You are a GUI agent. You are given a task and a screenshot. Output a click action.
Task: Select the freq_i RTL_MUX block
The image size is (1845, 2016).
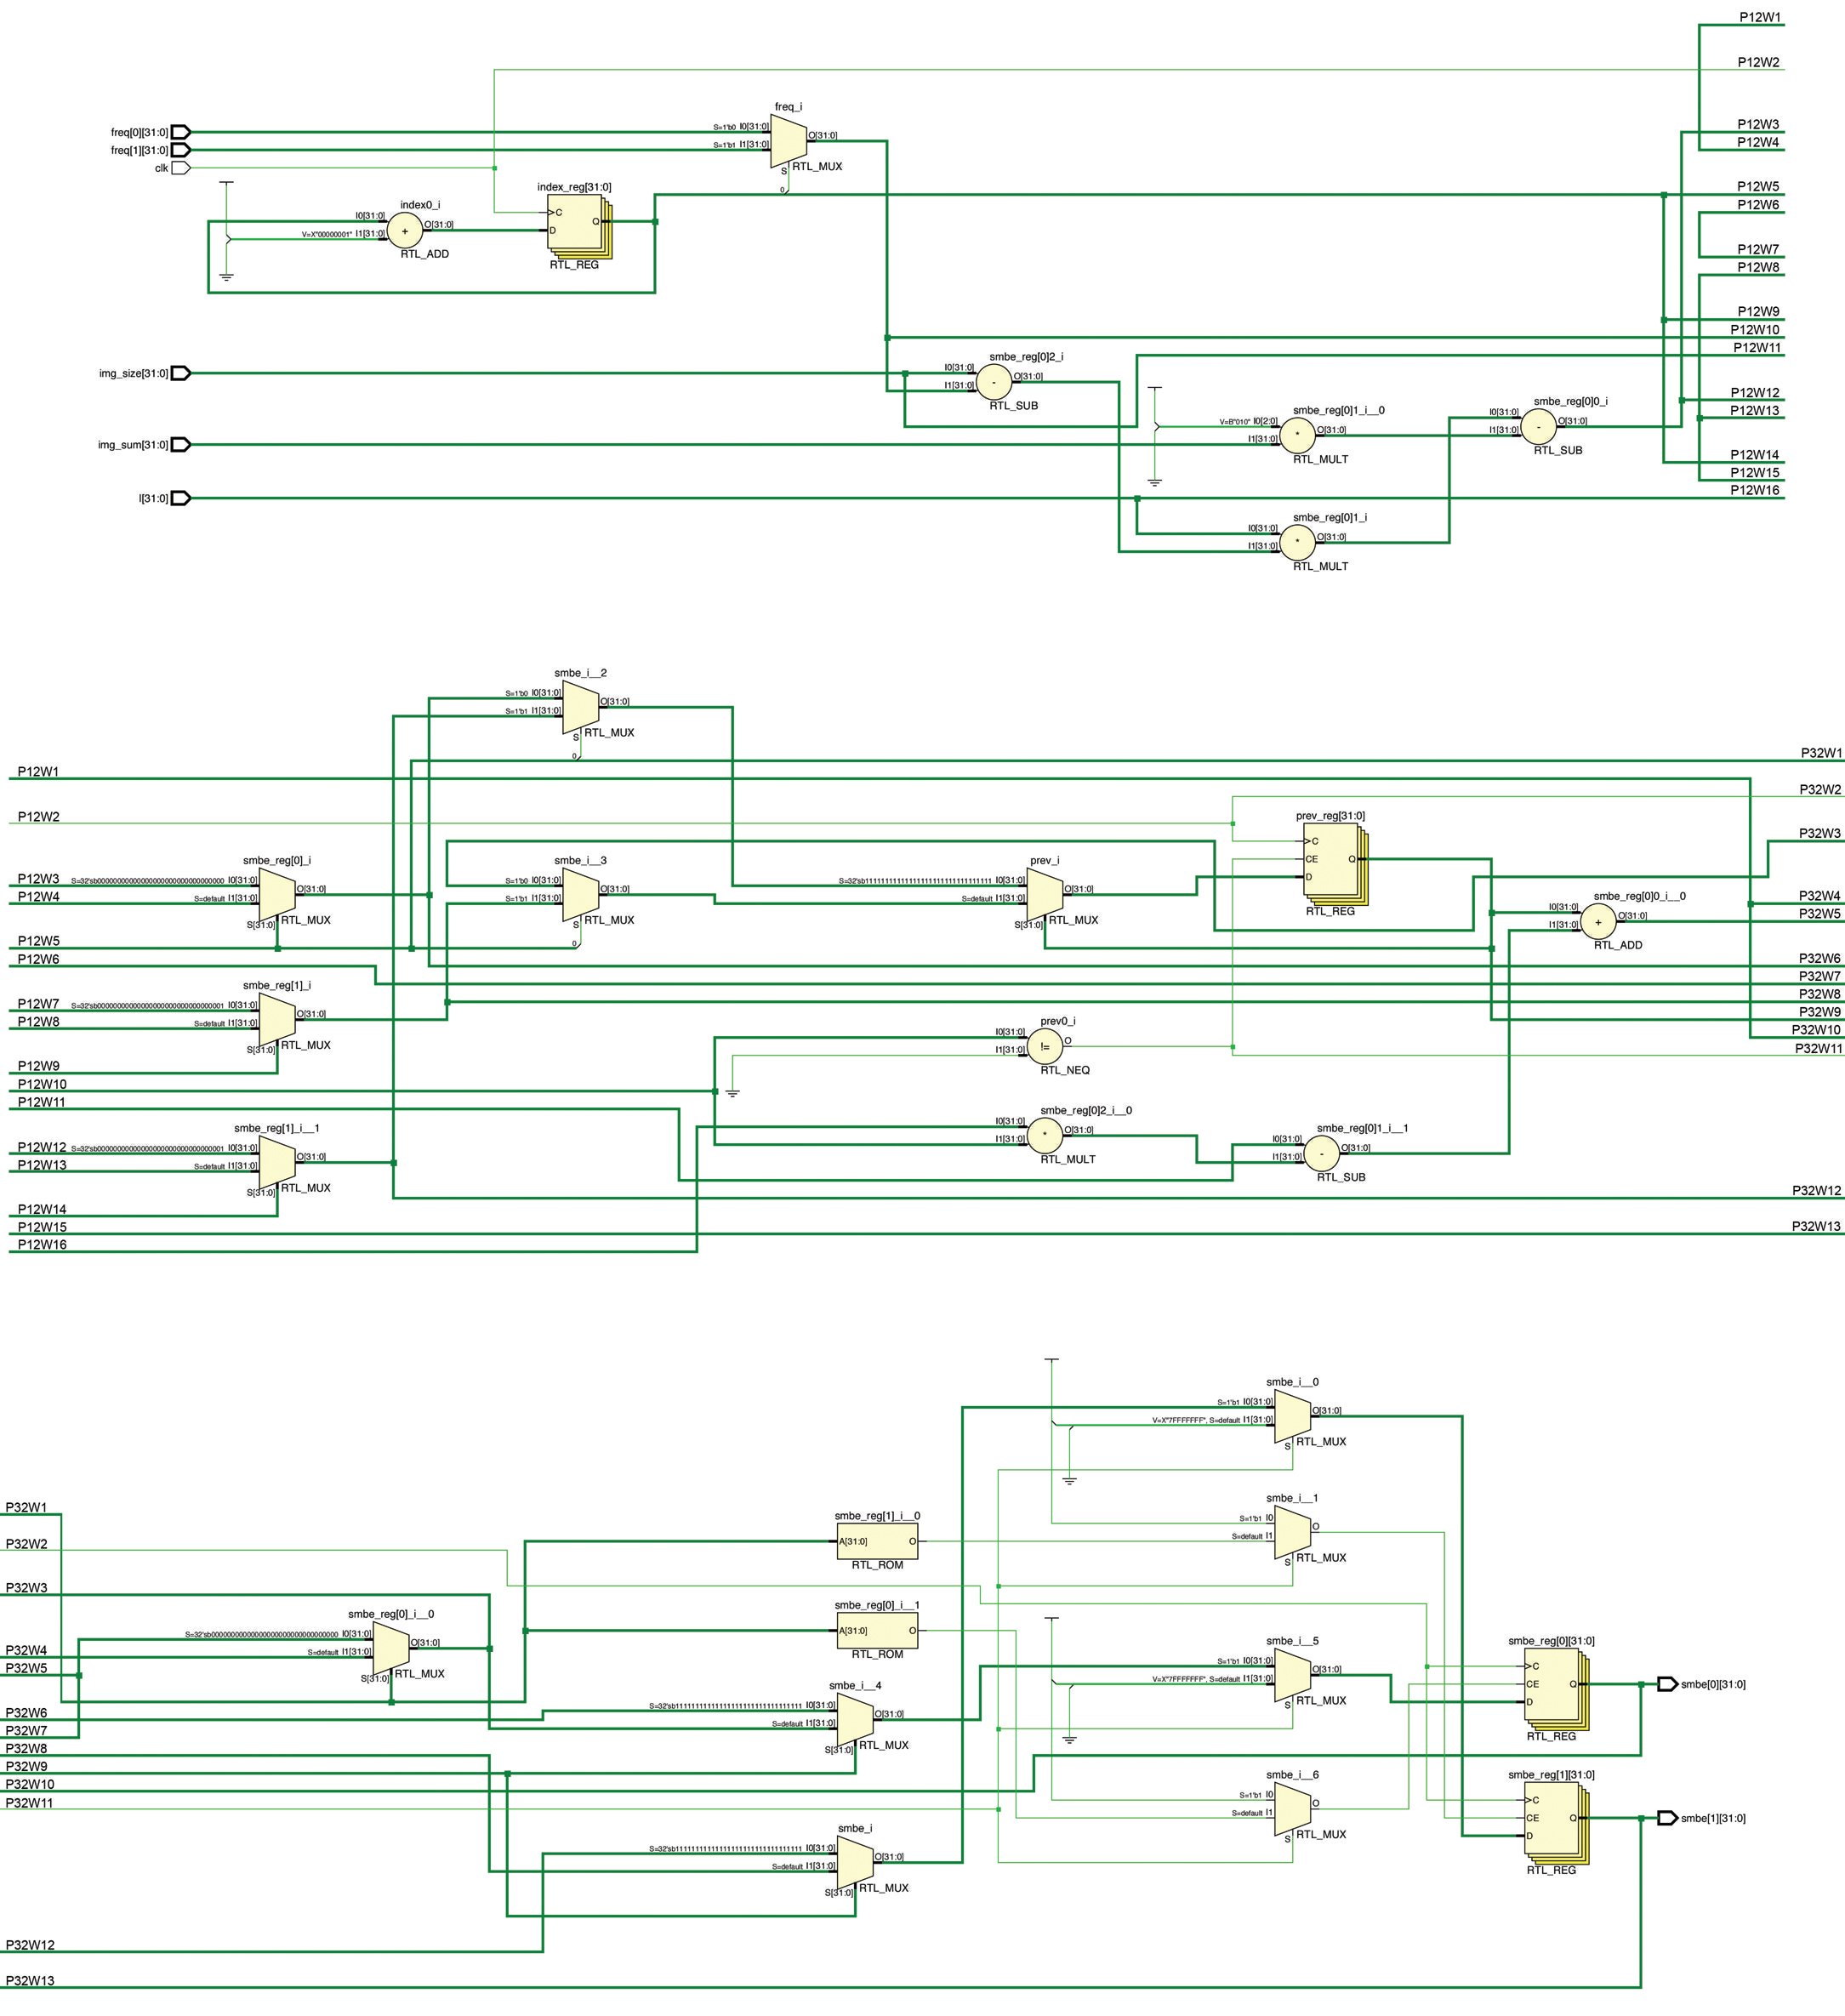point(789,140)
